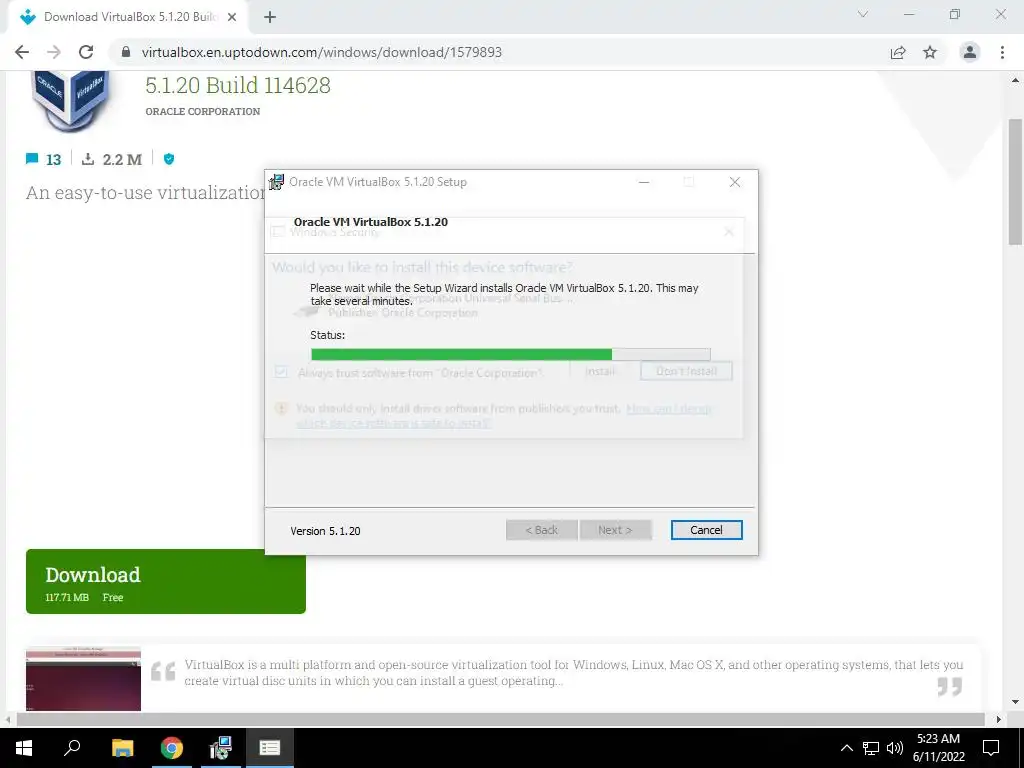Click page vertical scrollbar thumb
1024x768 pixels.
1015,182
